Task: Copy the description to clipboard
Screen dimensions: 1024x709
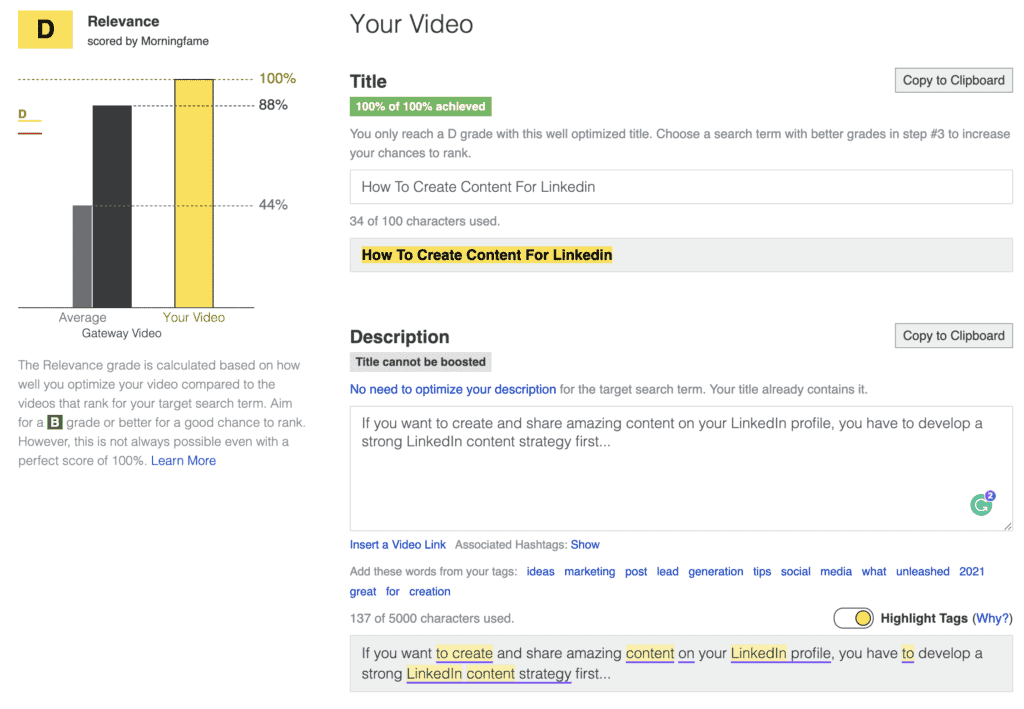Action: [953, 336]
